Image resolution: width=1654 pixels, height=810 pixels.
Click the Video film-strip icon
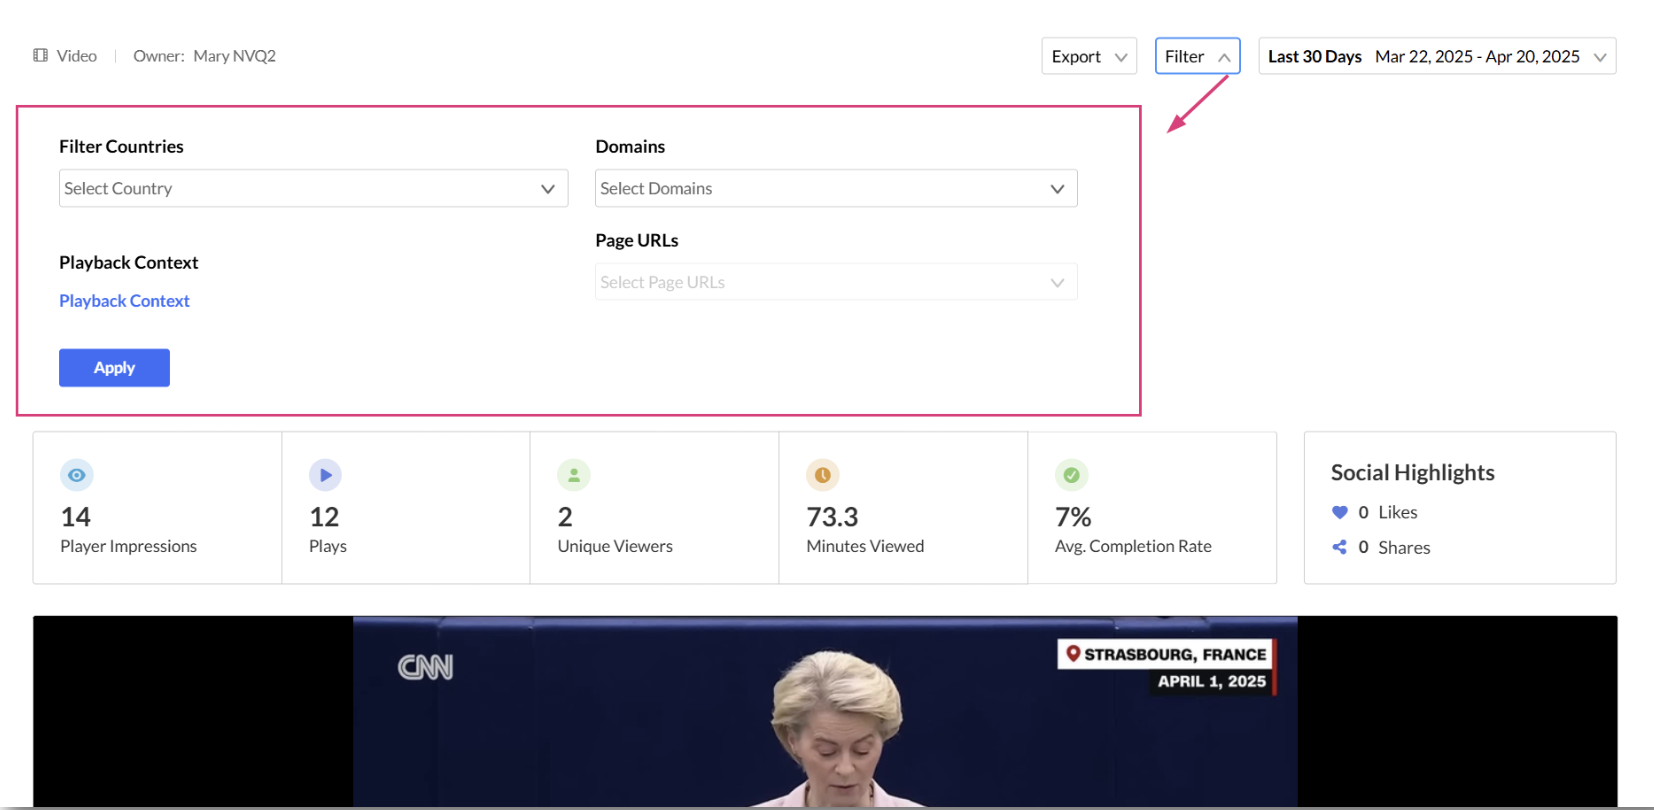click(40, 56)
